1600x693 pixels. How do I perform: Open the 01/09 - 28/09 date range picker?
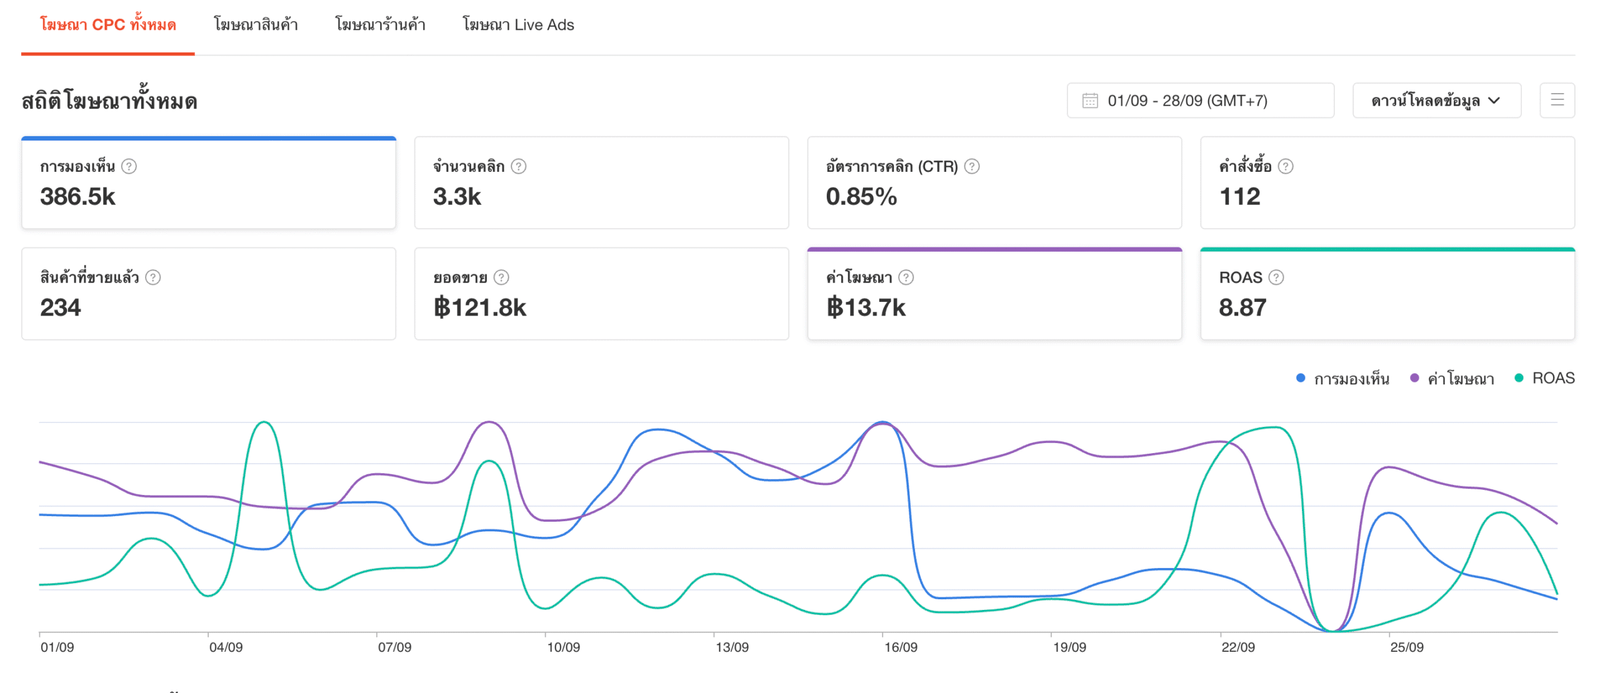click(x=1200, y=100)
